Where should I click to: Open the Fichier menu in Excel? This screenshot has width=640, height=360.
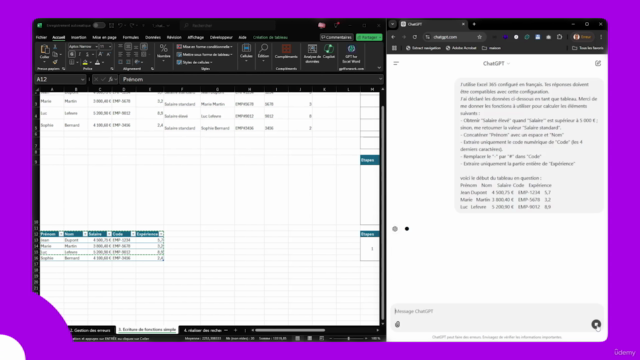coord(41,37)
